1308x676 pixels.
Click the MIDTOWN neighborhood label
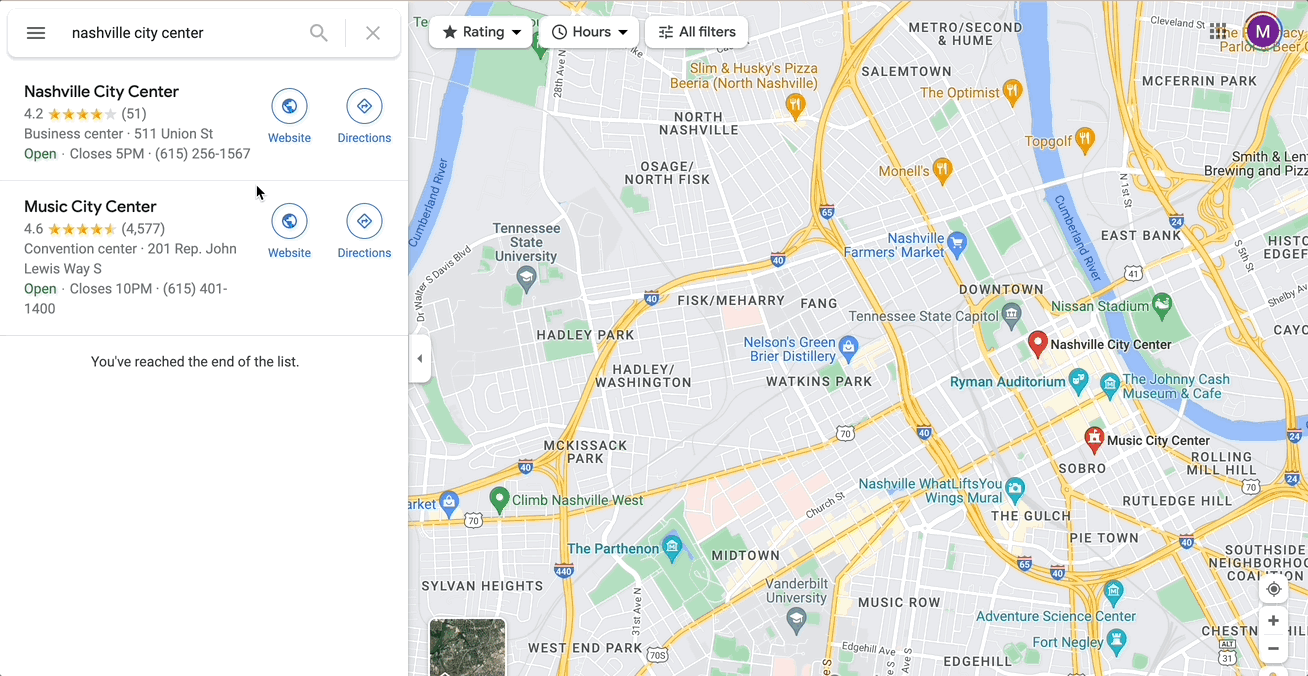[745, 555]
